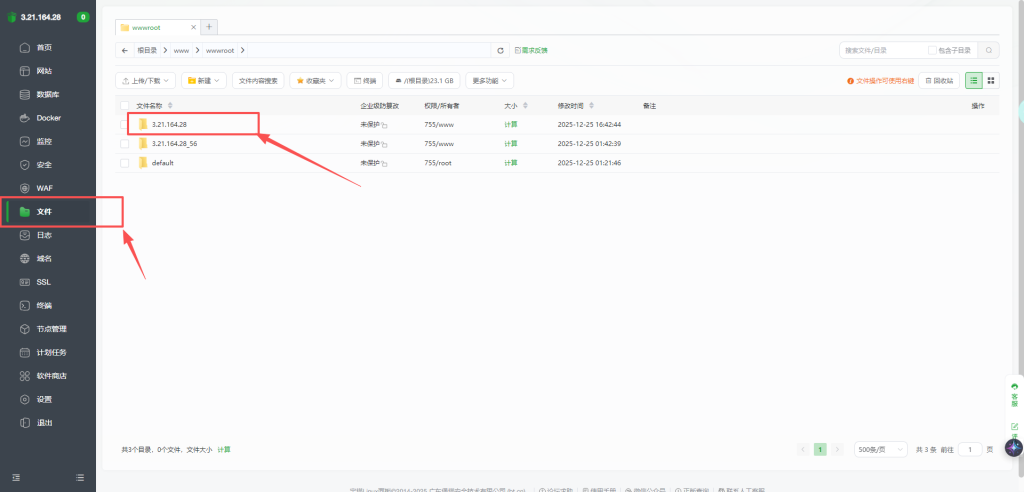1024x492 pixels.
Task: Sort by 文件名称 column arrows
Action: point(170,105)
